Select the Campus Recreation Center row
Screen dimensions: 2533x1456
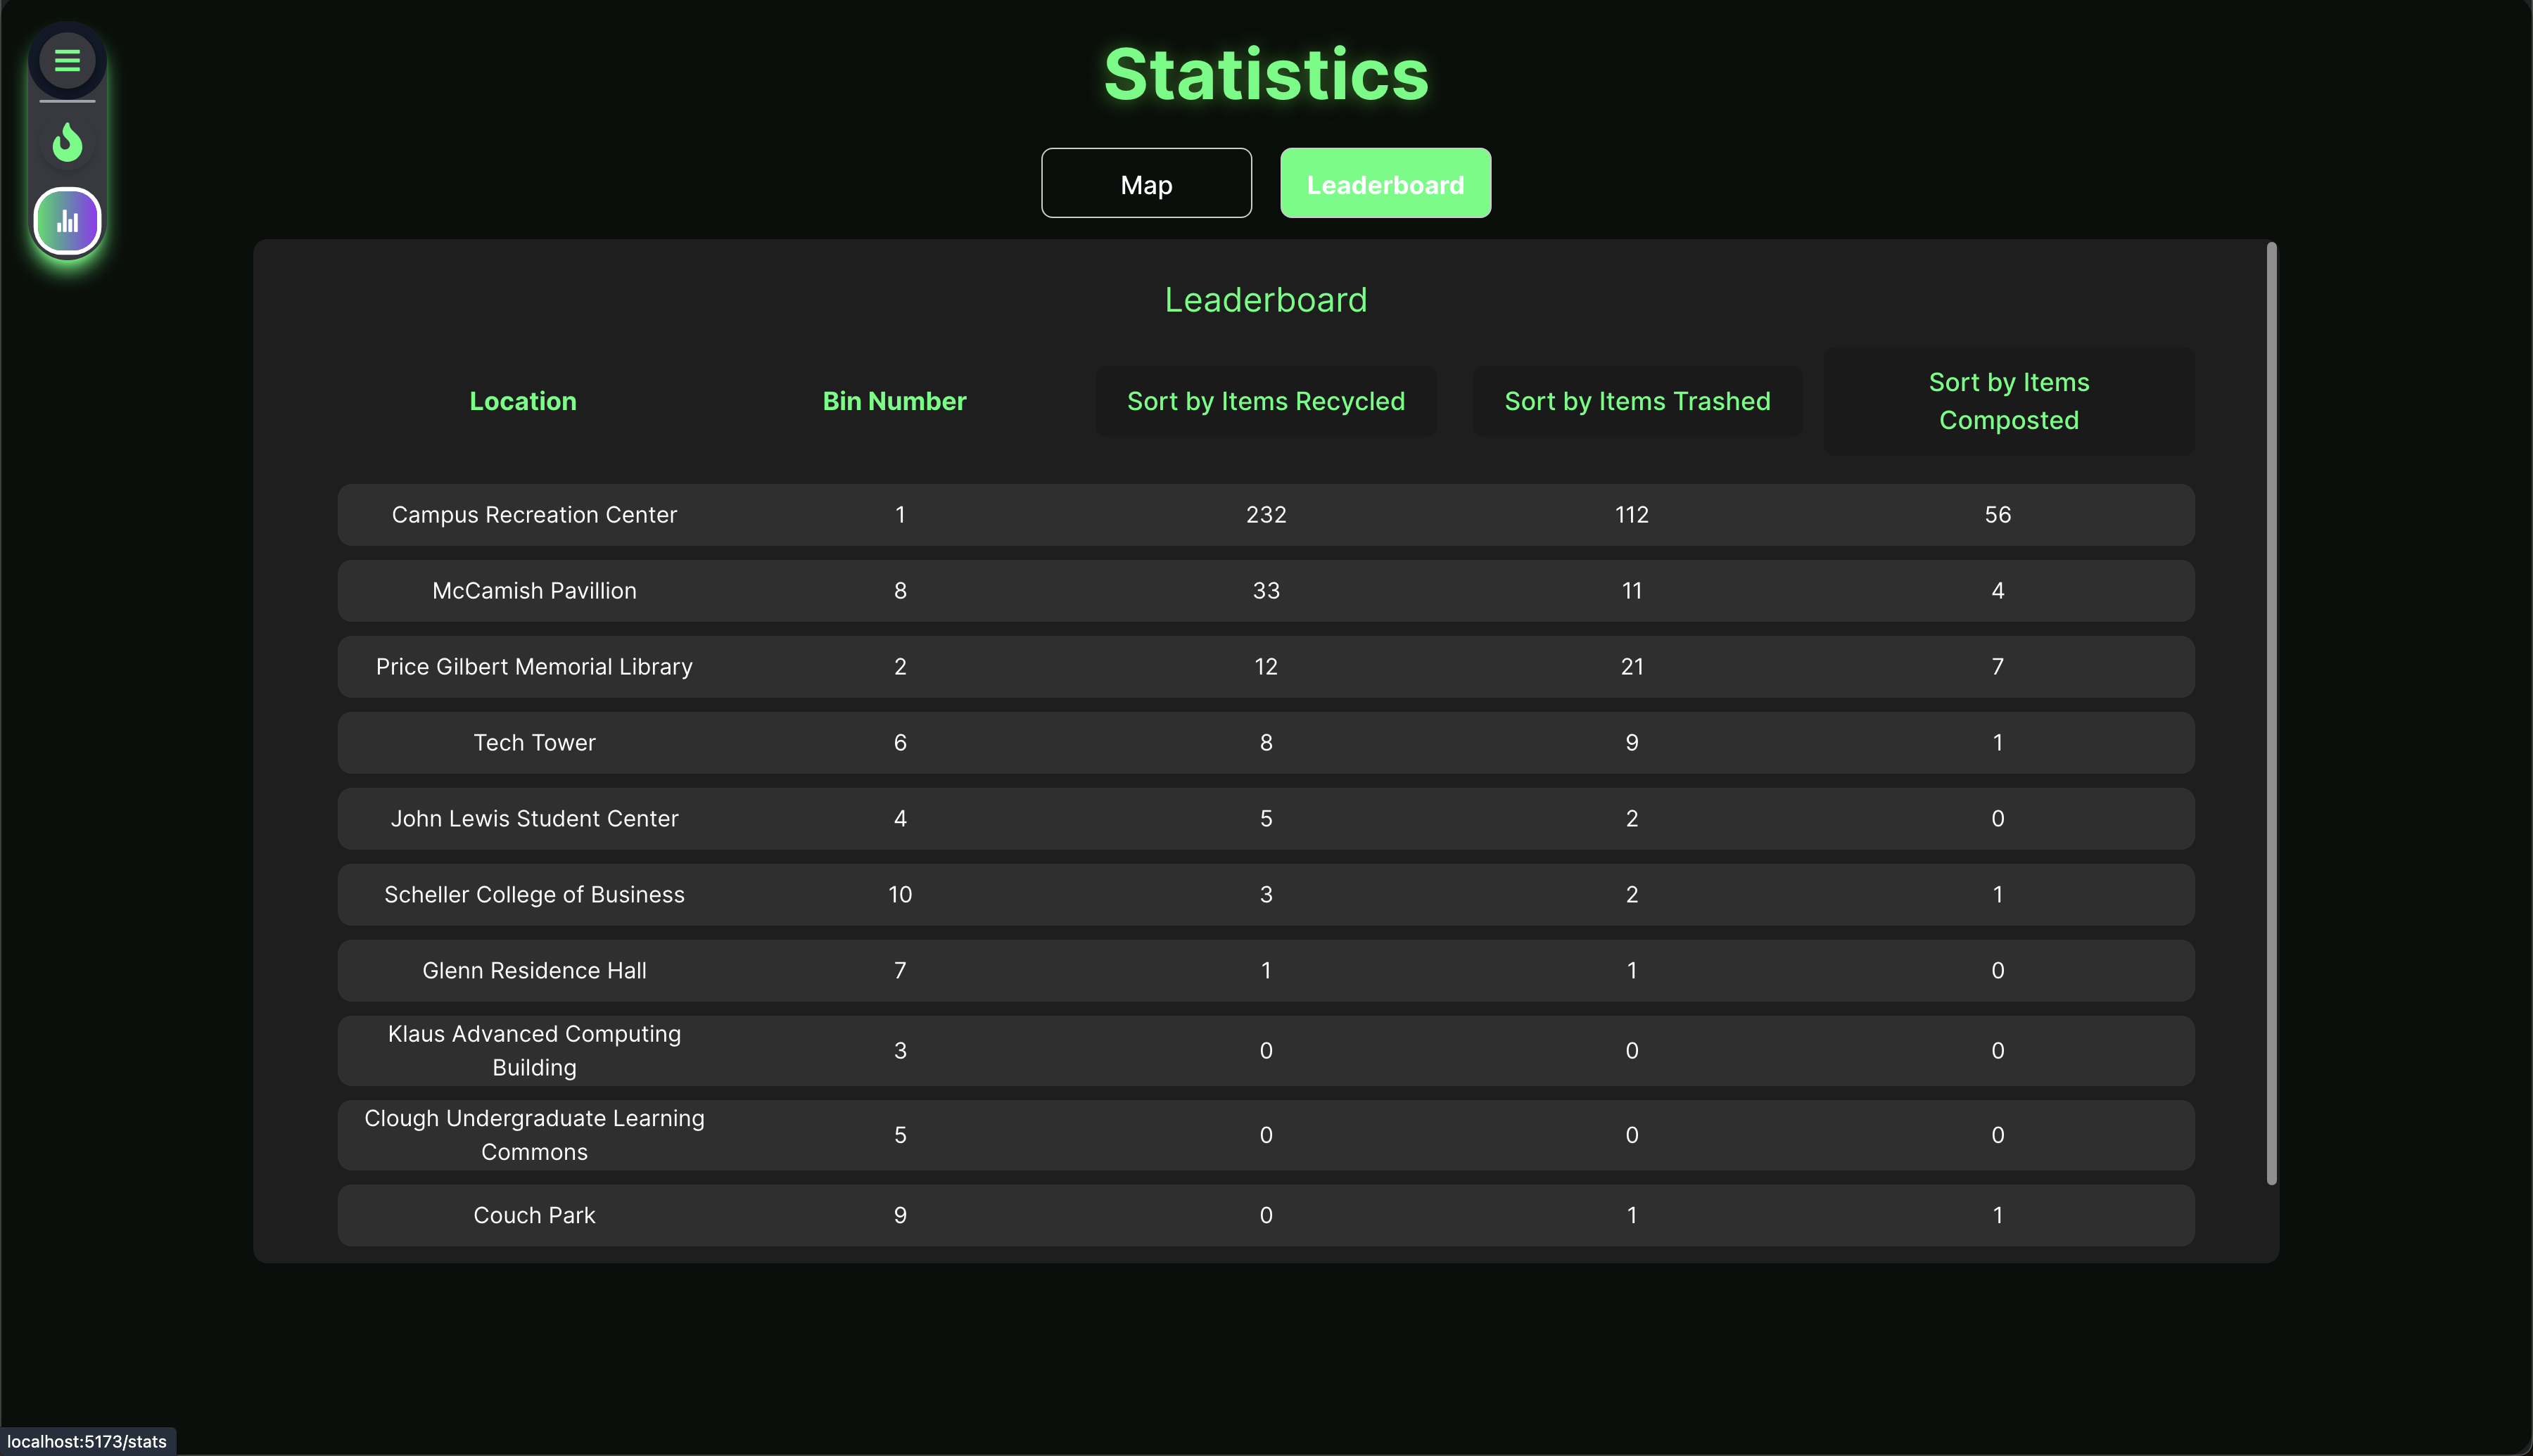click(534, 515)
